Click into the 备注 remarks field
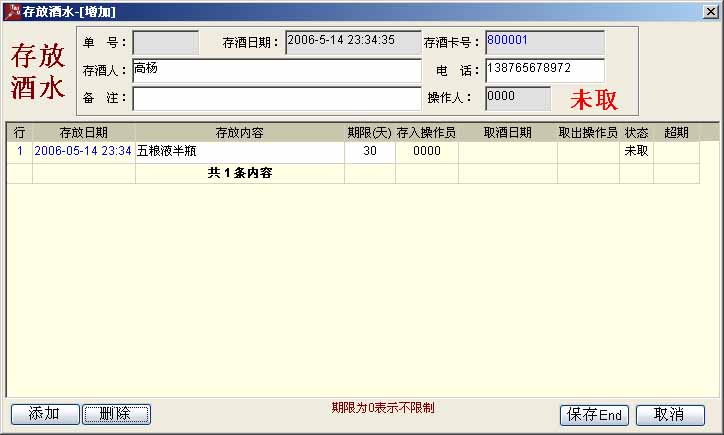The image size is (724, 435). point(276,98)
